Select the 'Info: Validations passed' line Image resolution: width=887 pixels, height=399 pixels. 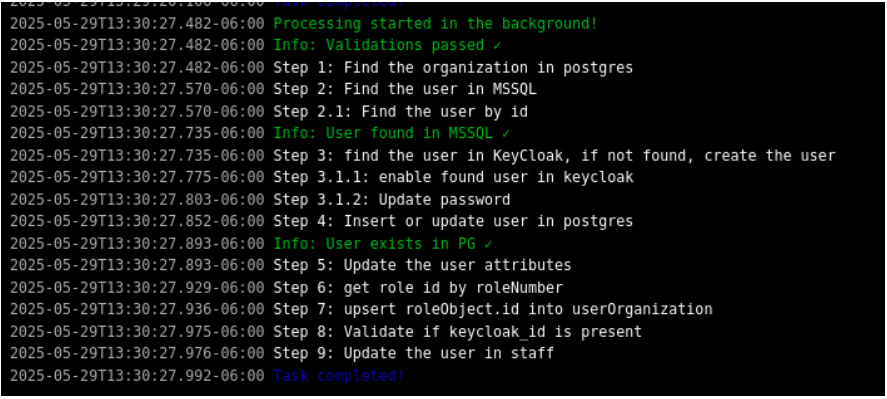[387, 45]
